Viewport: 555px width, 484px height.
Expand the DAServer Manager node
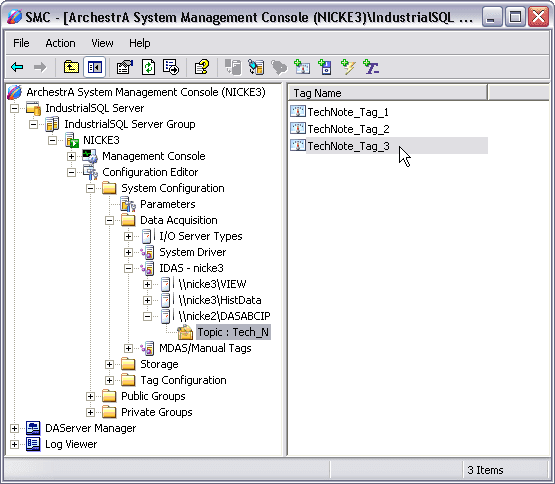15,428
